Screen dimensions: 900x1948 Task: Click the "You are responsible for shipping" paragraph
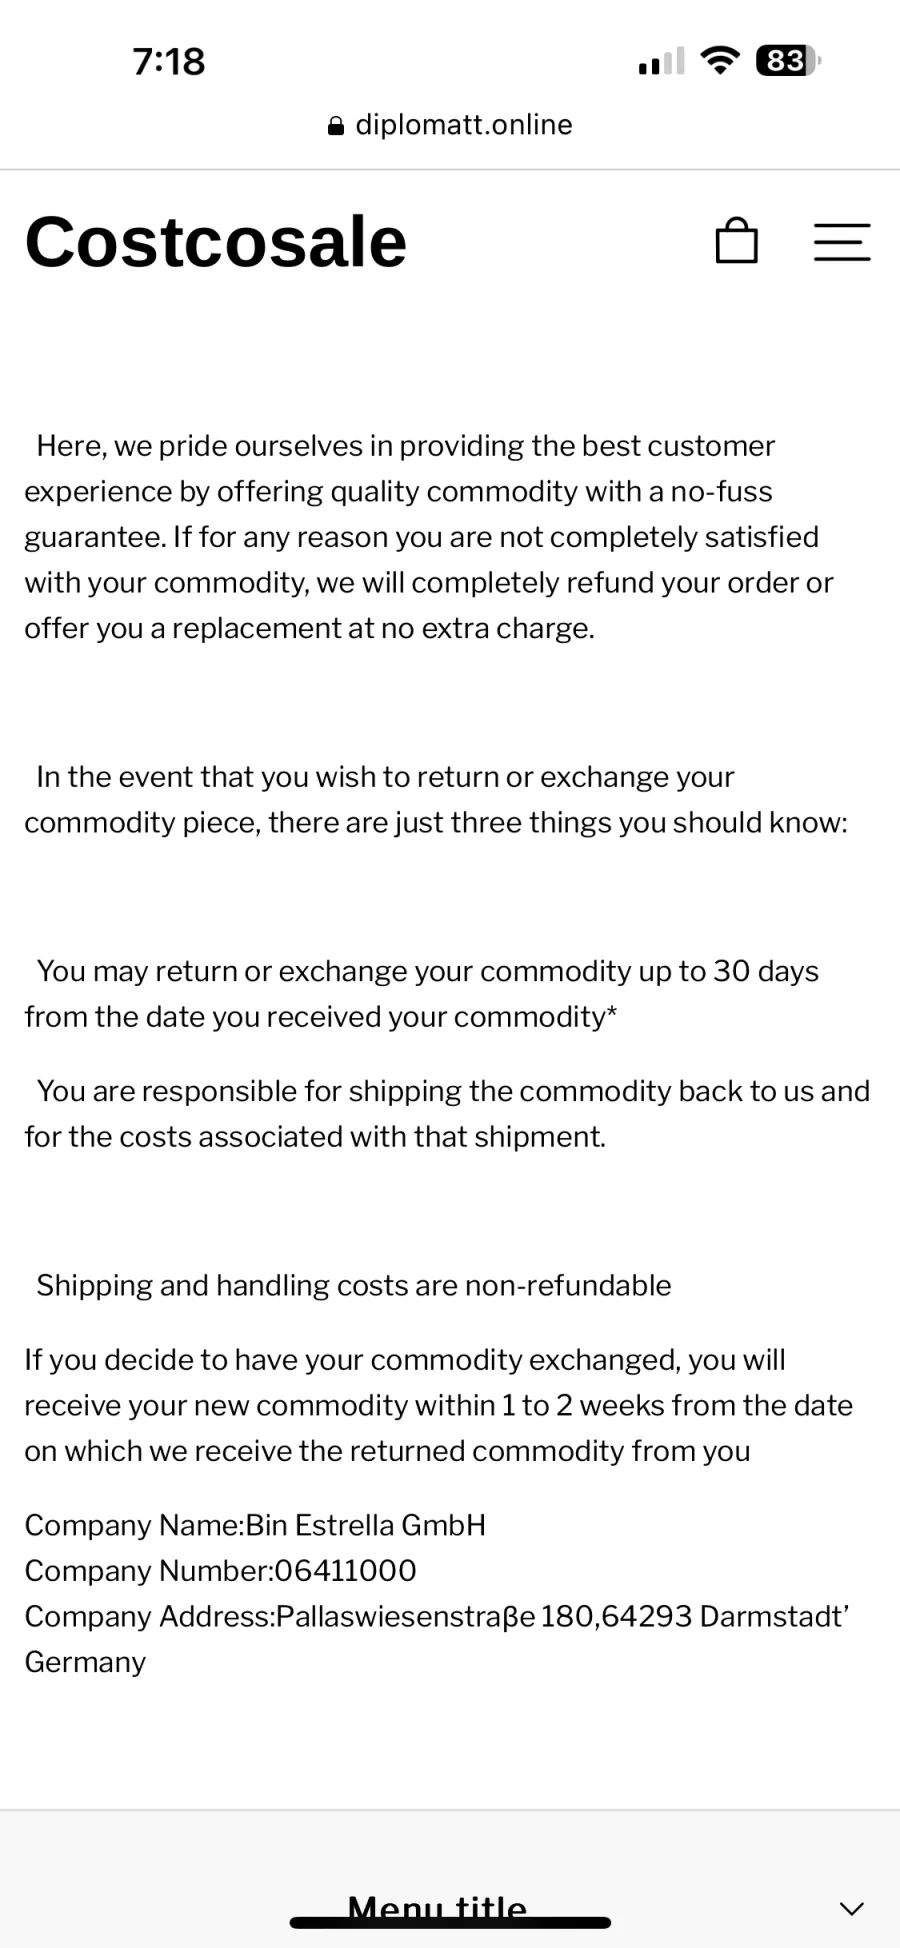tap(447, 1114)
